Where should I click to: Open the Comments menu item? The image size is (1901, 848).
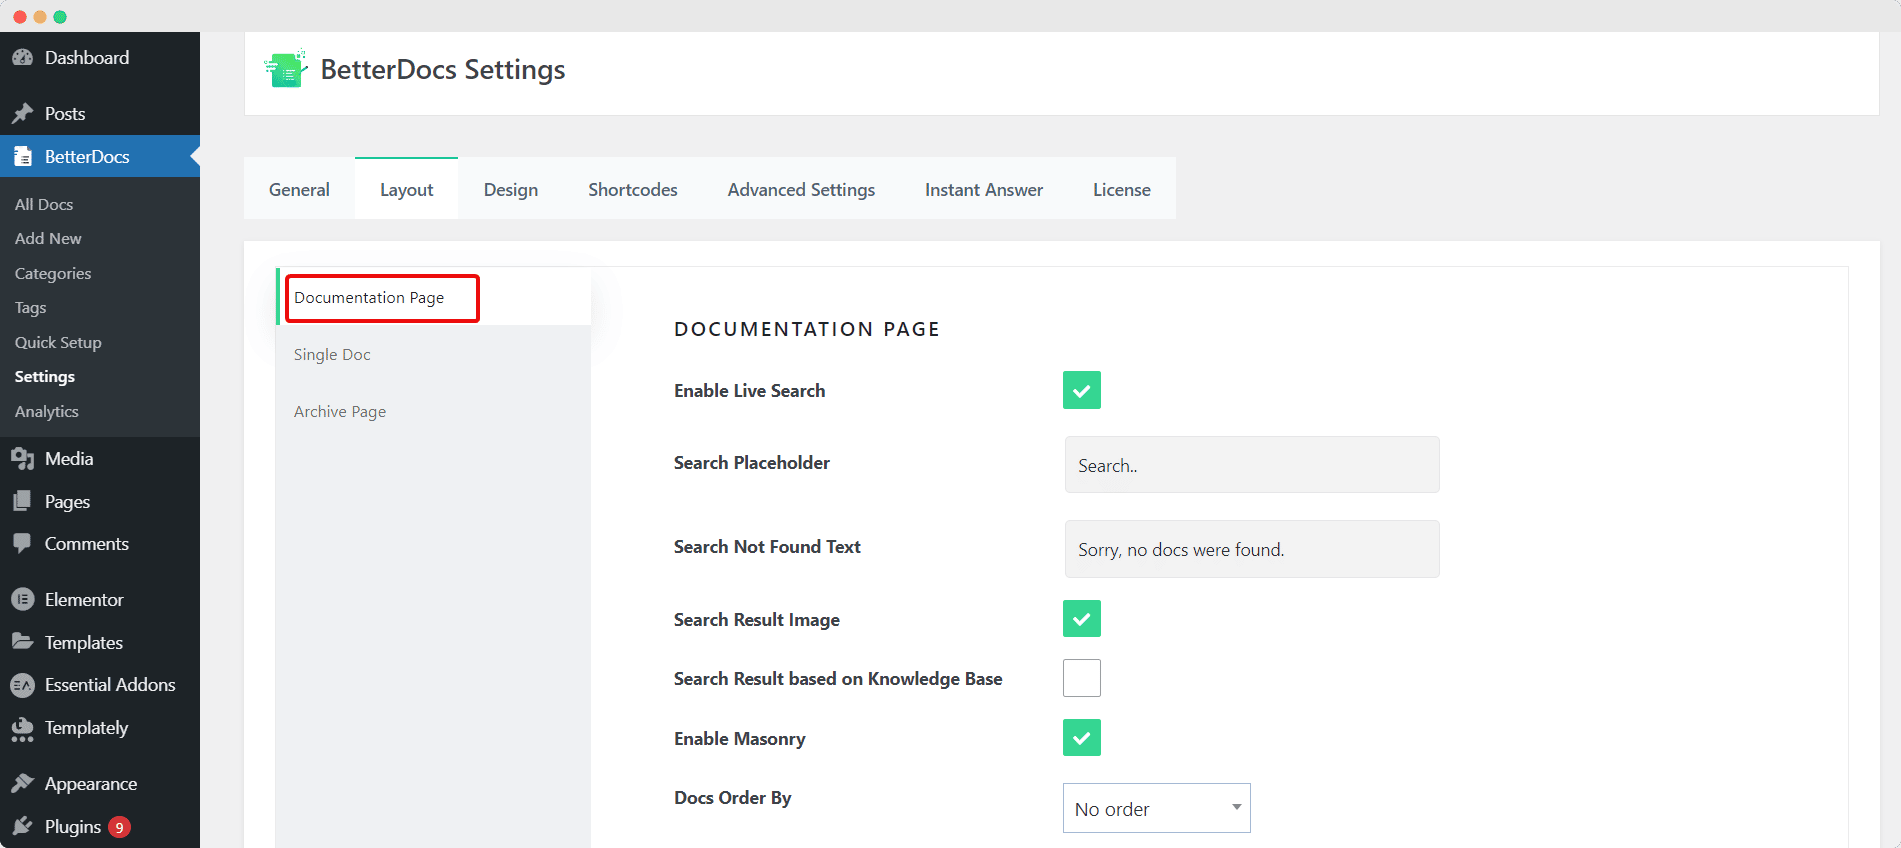(100, 544)
